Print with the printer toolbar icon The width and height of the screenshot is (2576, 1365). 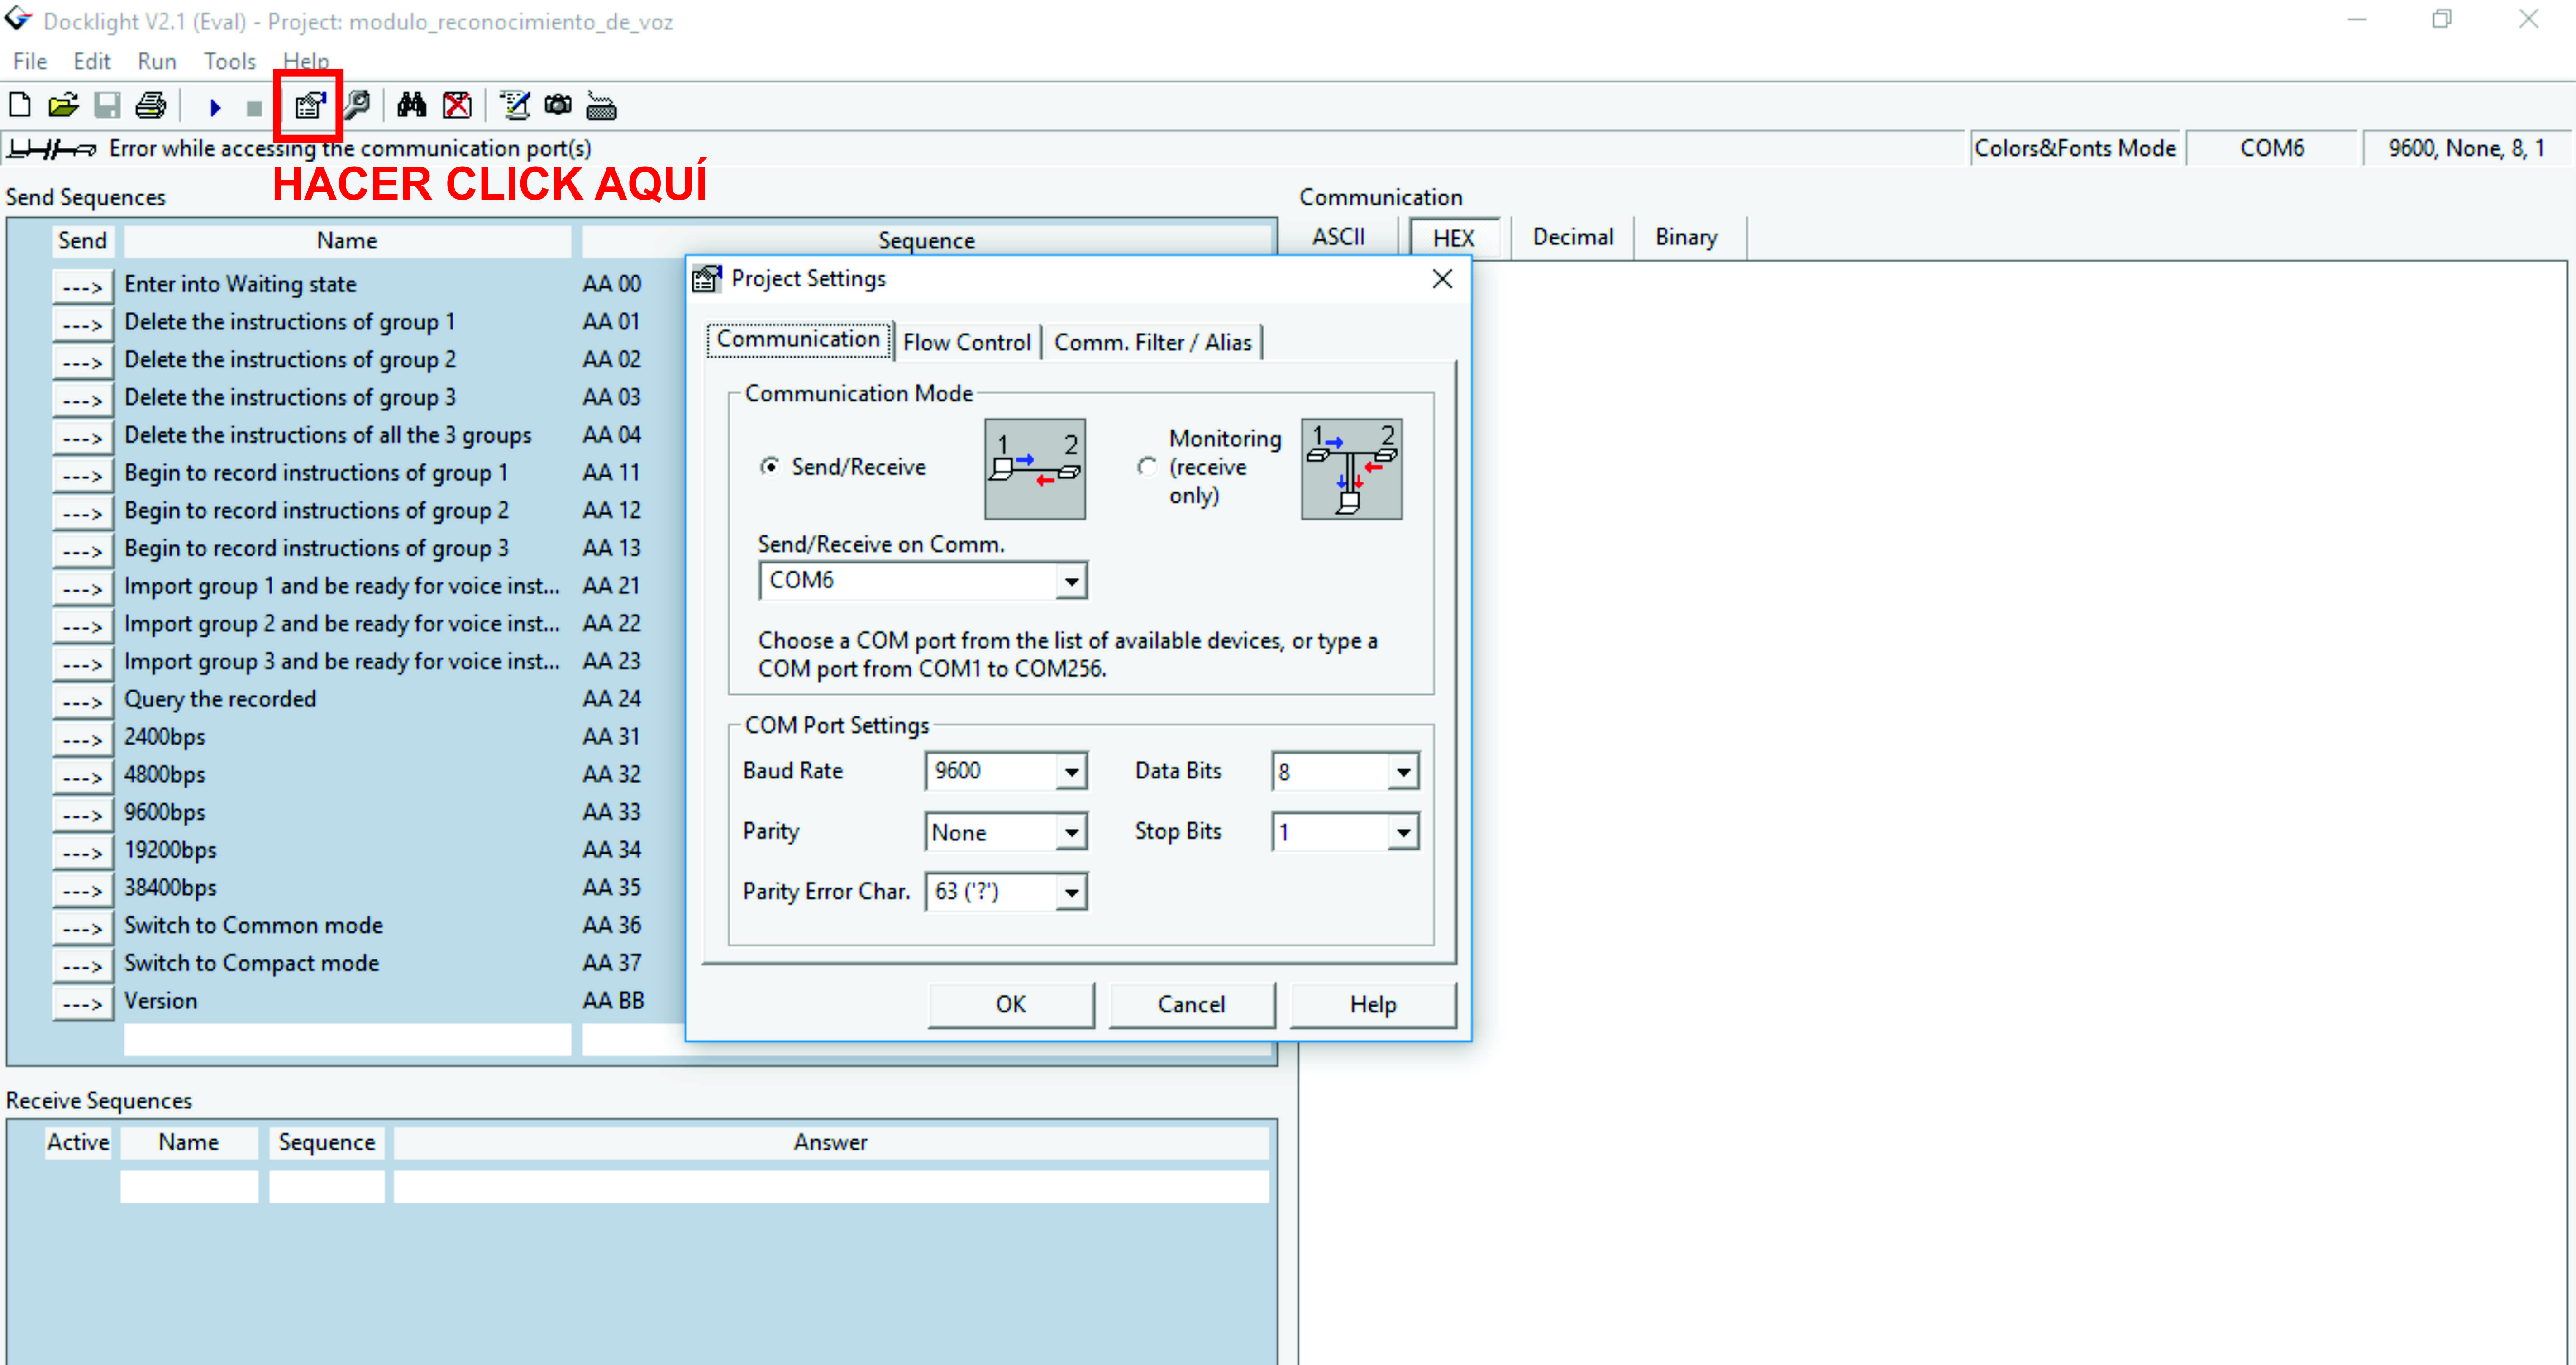(x=151, y=105)
